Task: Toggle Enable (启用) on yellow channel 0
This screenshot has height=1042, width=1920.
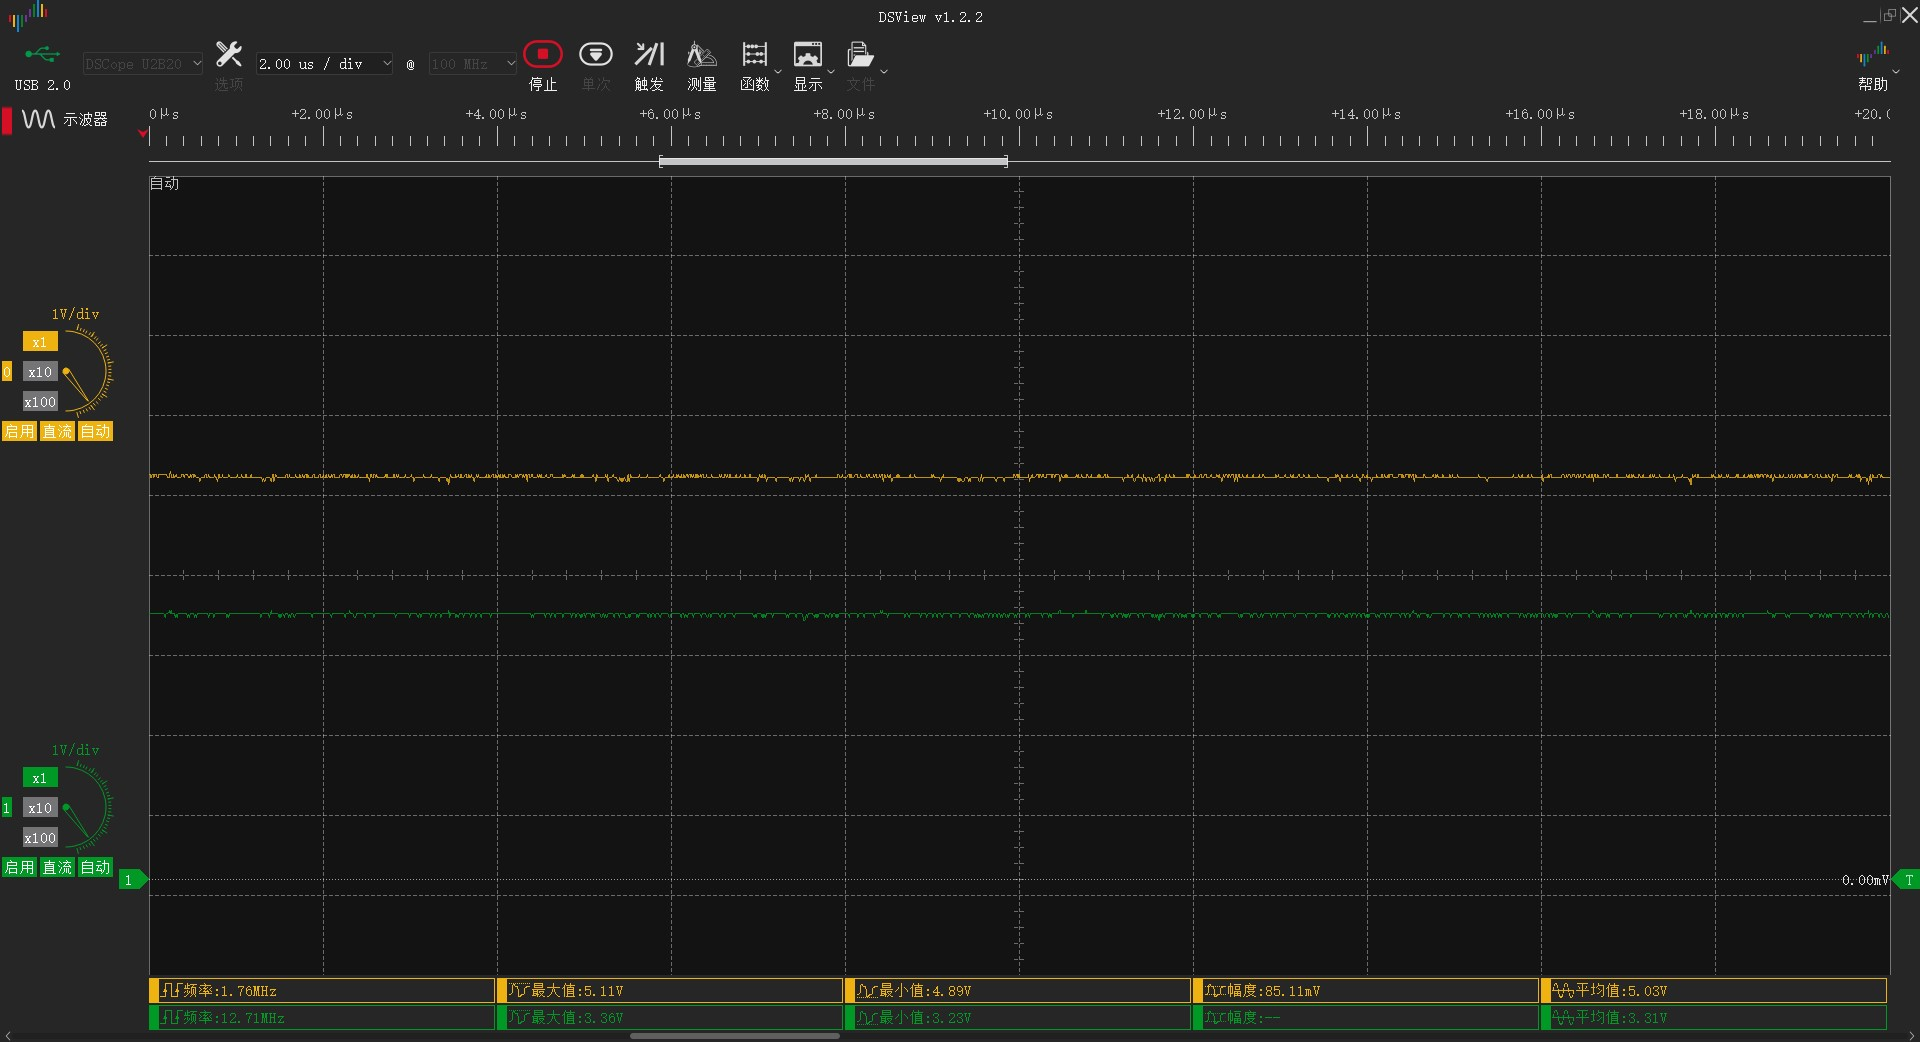Action: tap(19, 431)
